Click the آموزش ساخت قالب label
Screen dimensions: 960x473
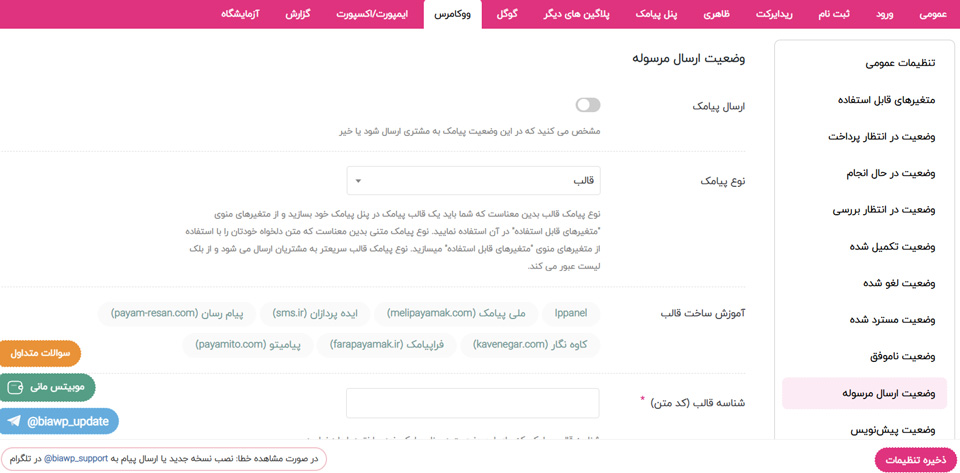703,313
